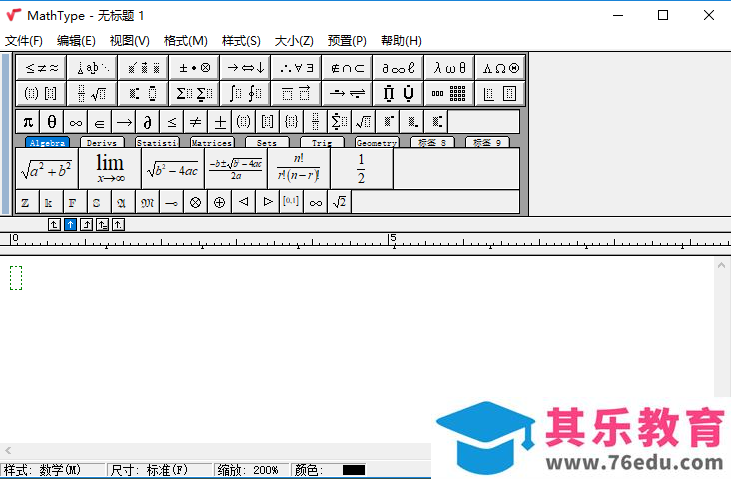Switch to the 标签 8 tab
Screen dimensions: 731x479
[432, 143]
